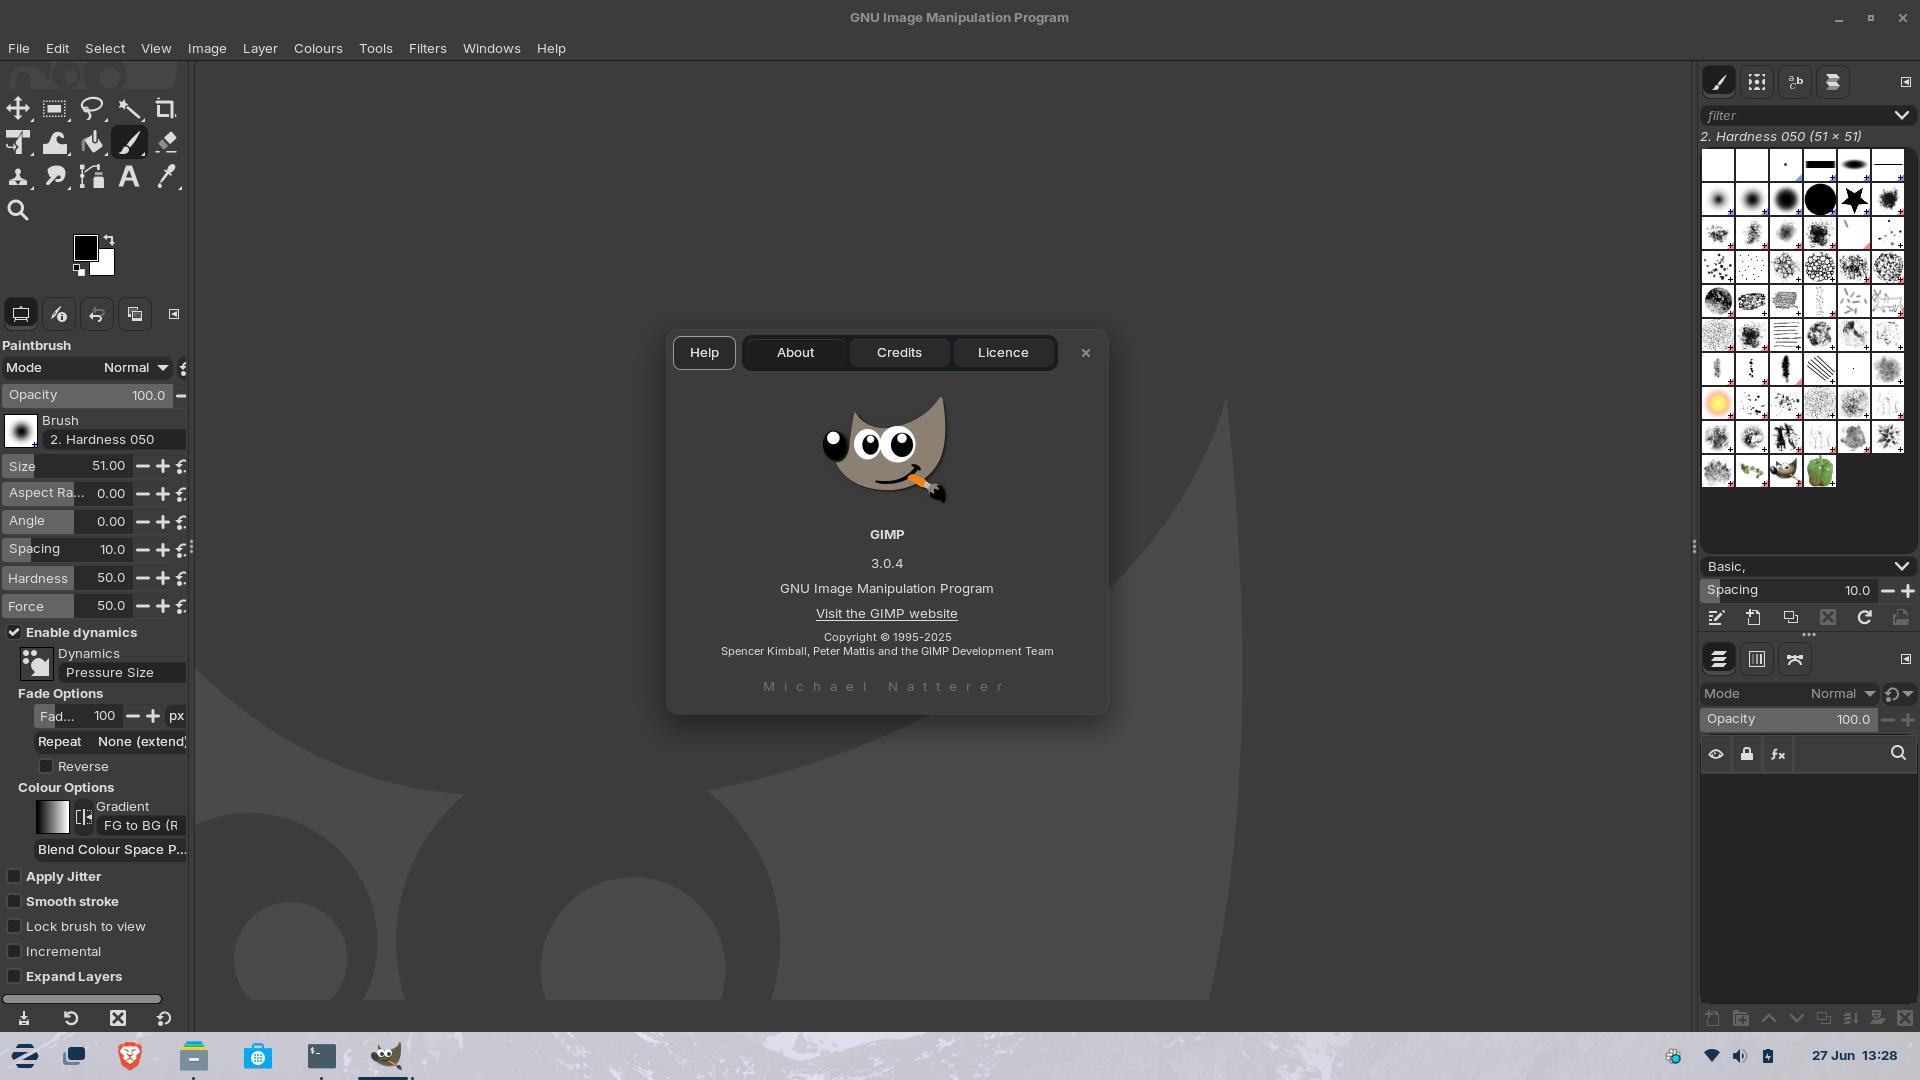
Task: Select the Unified Transform tool
Action: [x=18, y=143]
